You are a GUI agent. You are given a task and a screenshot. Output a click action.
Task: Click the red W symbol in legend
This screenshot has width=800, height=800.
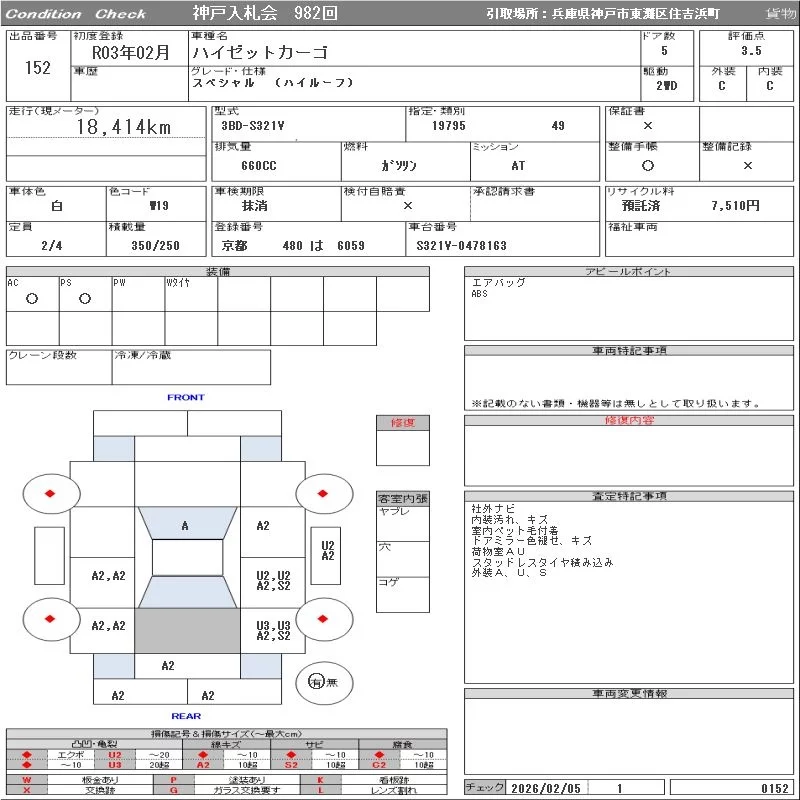[27, 779]
